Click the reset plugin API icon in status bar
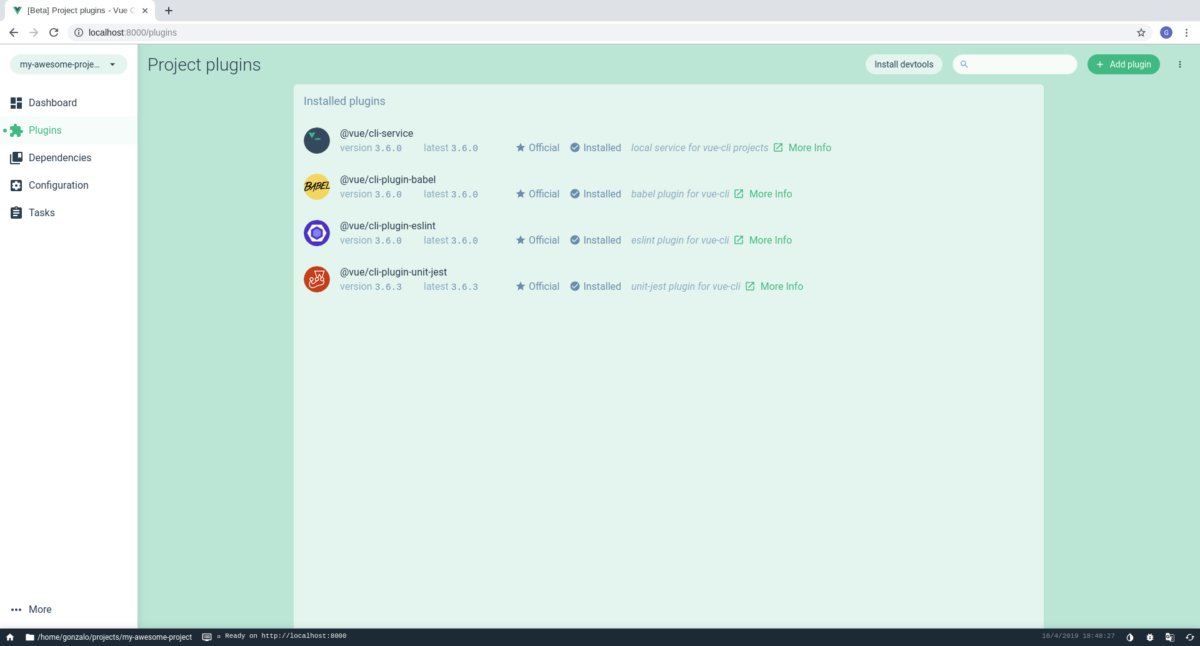 1189,637
